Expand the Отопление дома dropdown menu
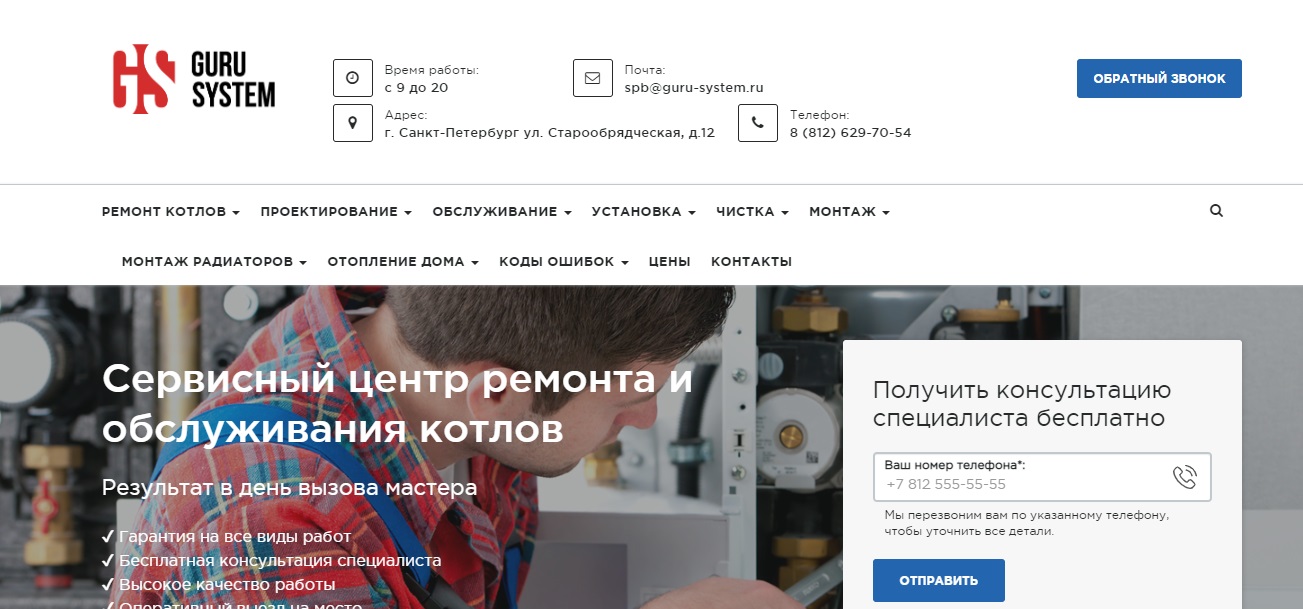This screenshot has height=609, width=1303. (403, 262)
